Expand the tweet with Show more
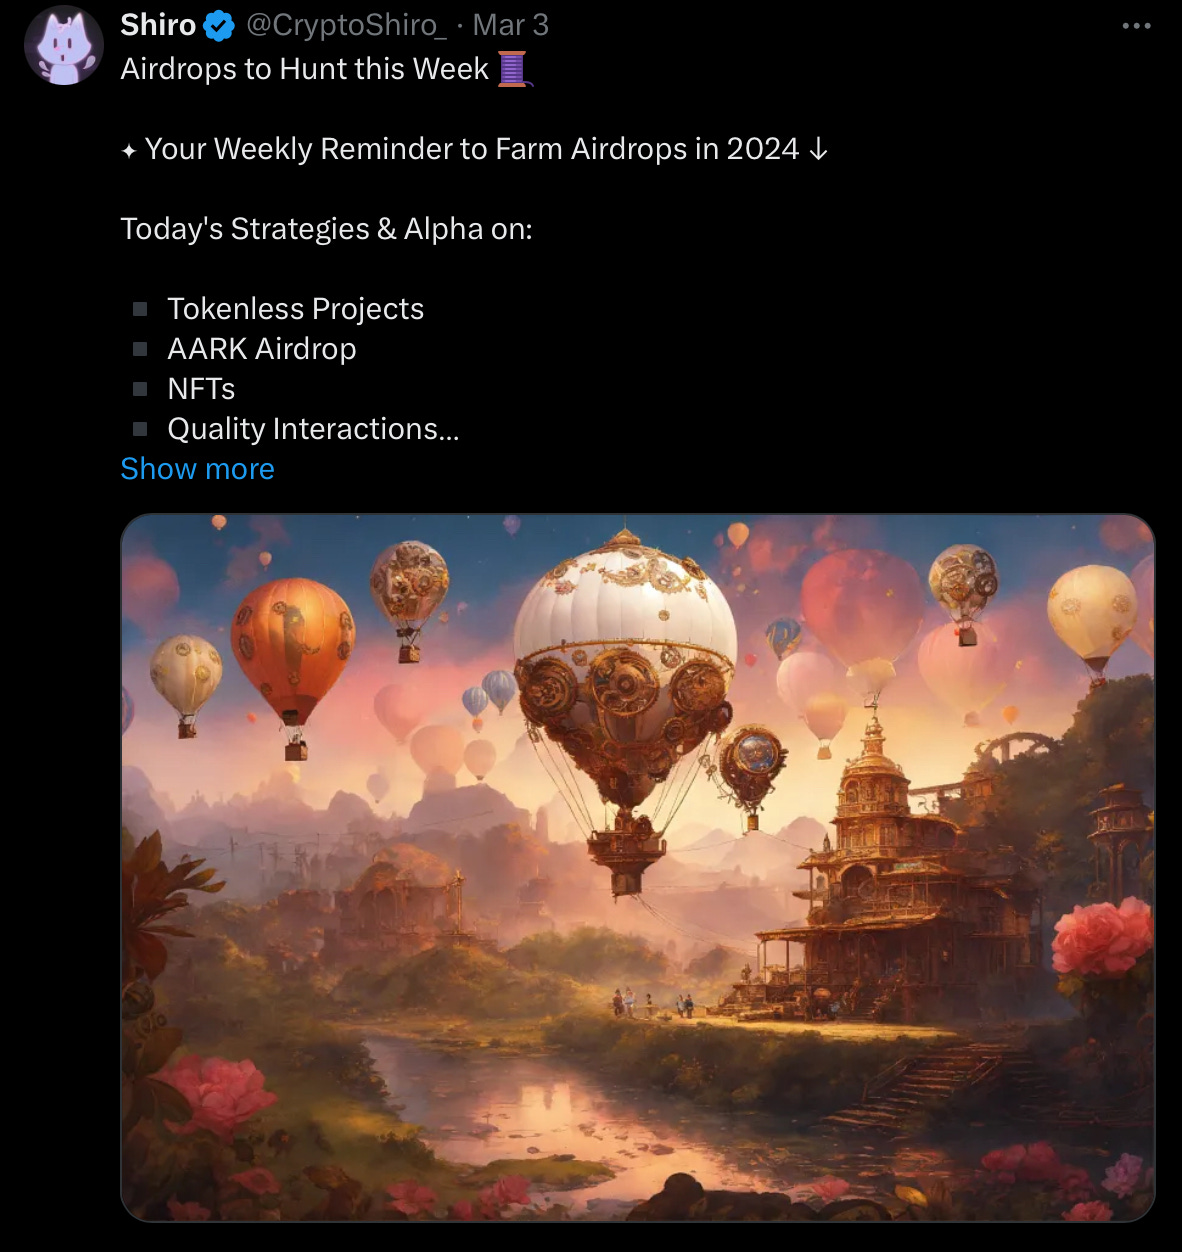This screenshot has width=1182, height=1252. tap(197, 469)
